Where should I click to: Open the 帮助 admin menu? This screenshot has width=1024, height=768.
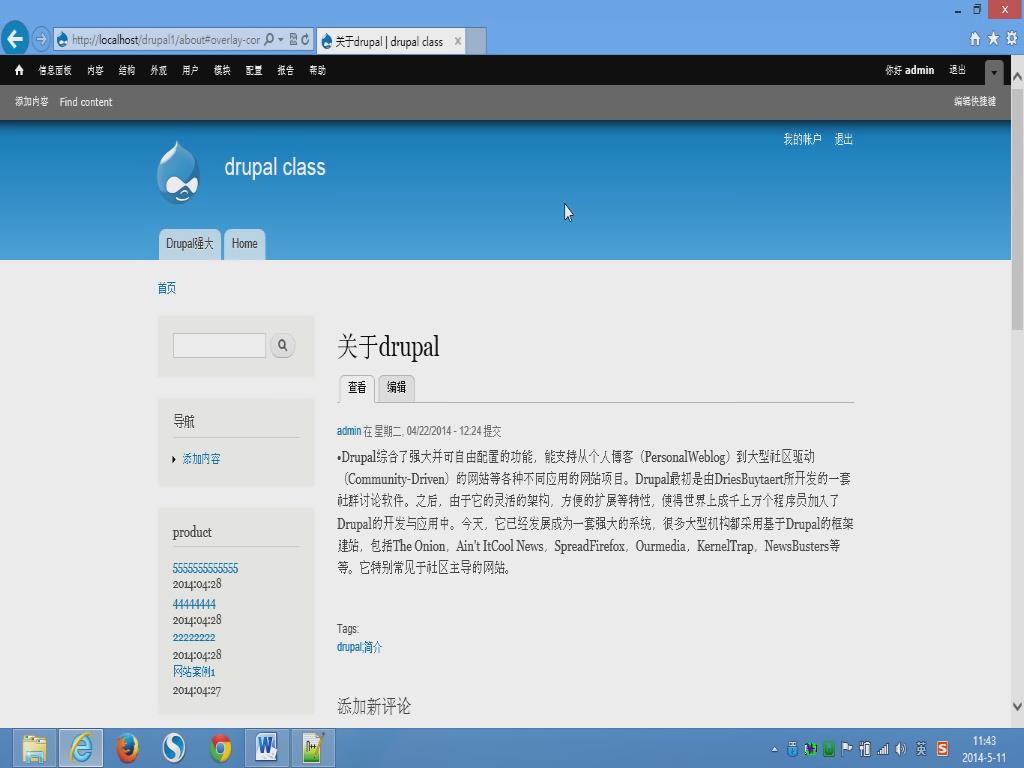click(317, 70)
